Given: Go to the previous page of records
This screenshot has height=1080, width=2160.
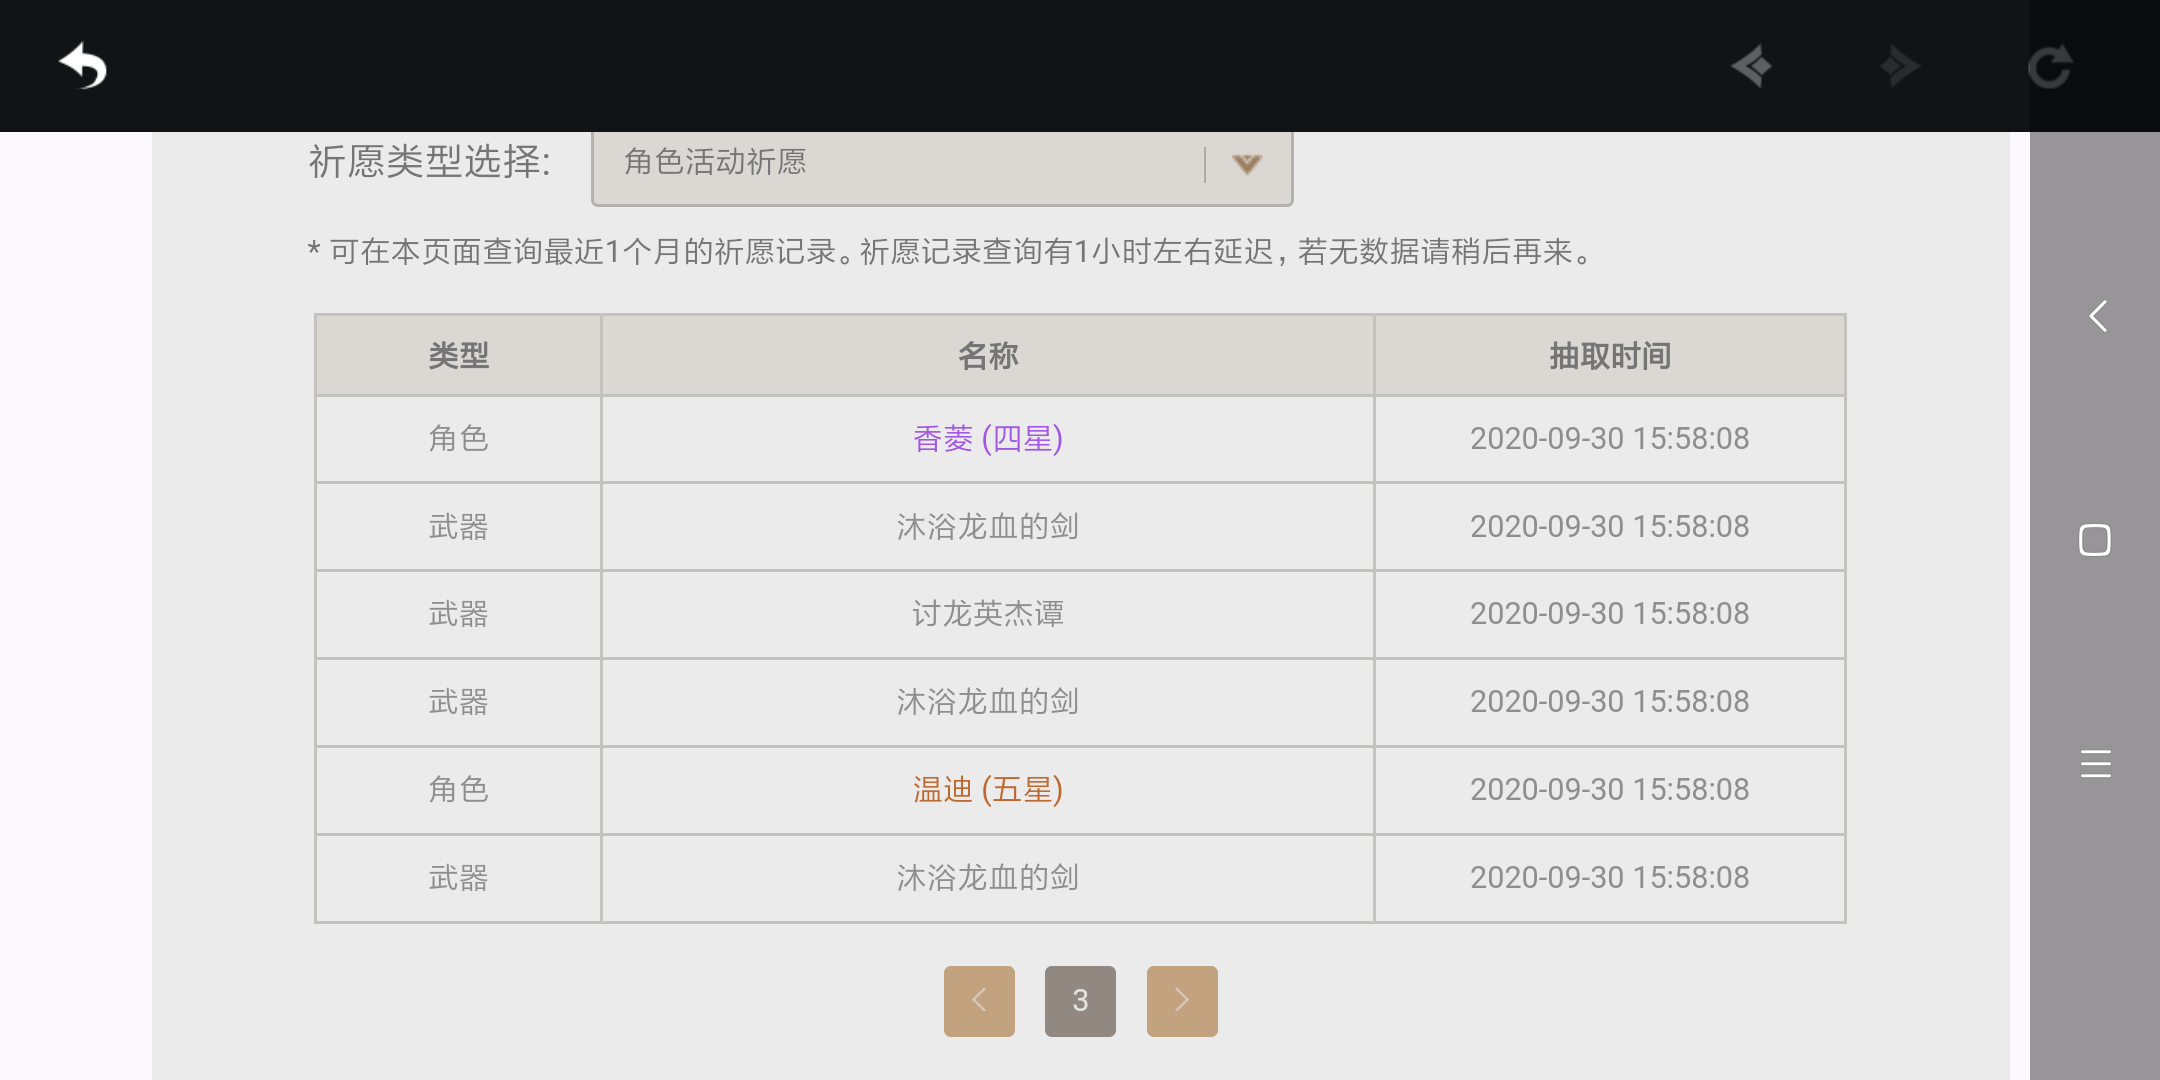Looking at the screenshot, I should (x=979, y=1001).
